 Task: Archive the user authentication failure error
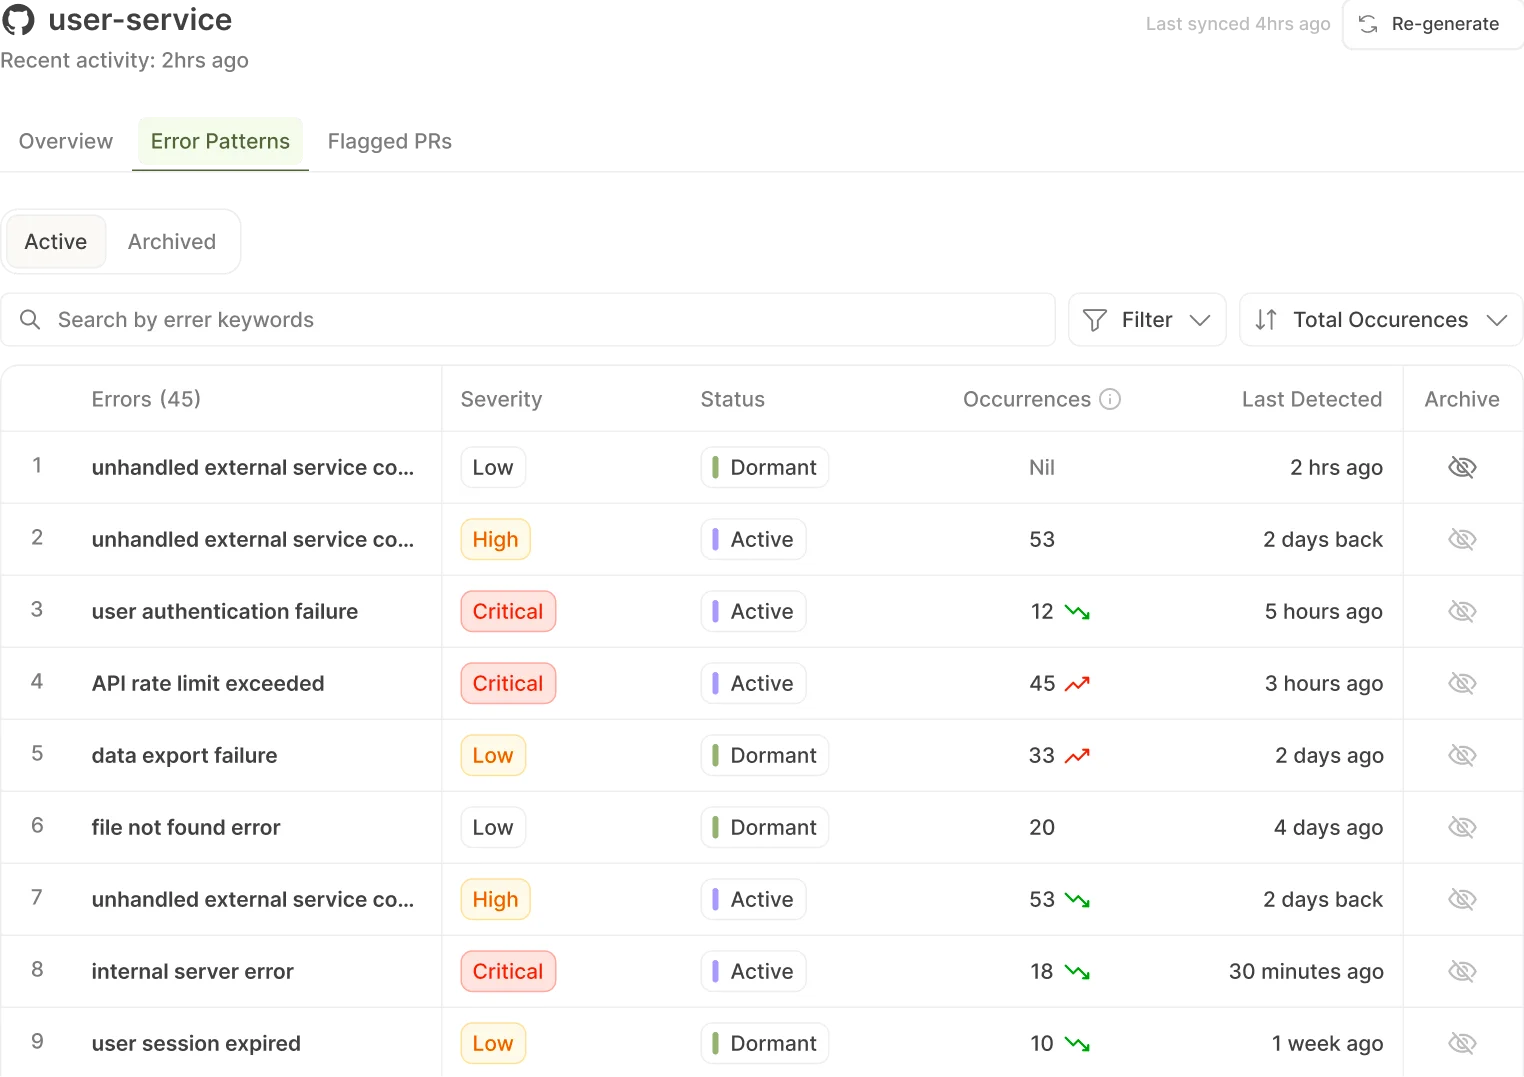1462,611
